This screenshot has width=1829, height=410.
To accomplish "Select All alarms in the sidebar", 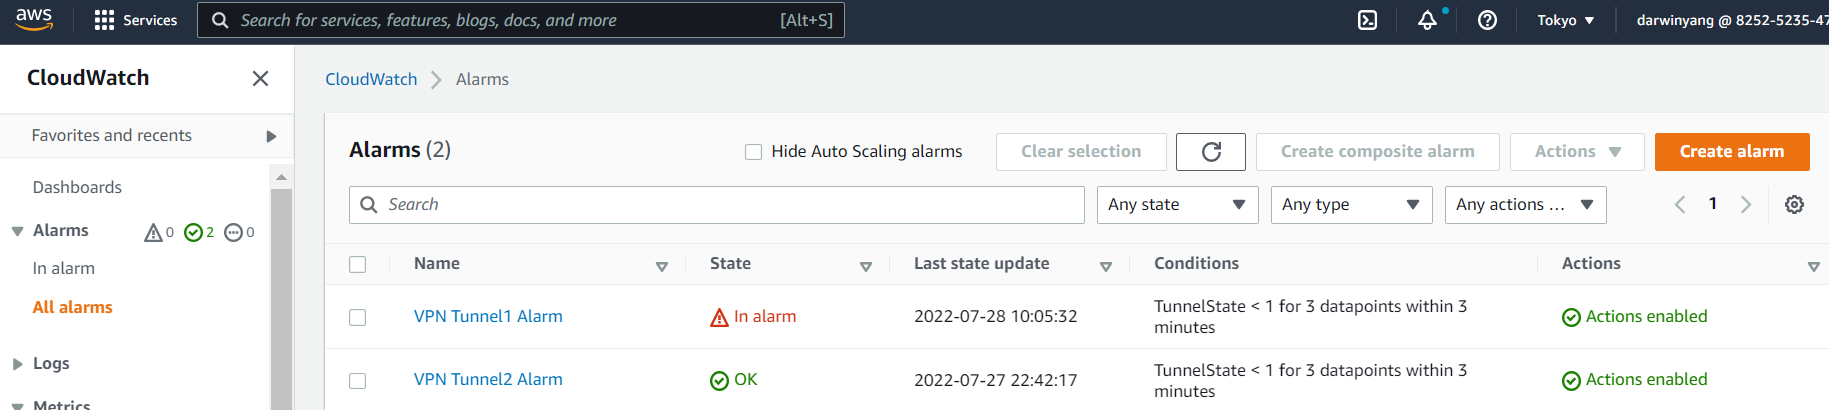I will tap(72, 307).
